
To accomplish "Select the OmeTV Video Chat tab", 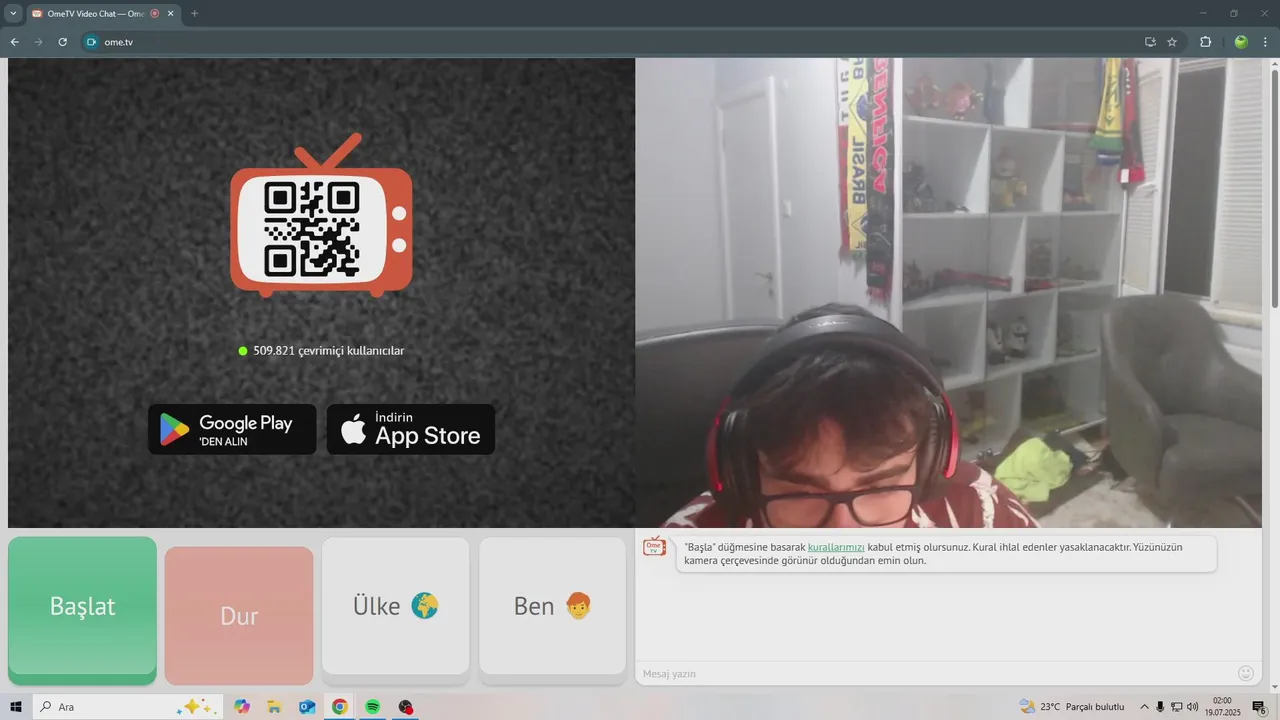I will (x=103, y=14).
